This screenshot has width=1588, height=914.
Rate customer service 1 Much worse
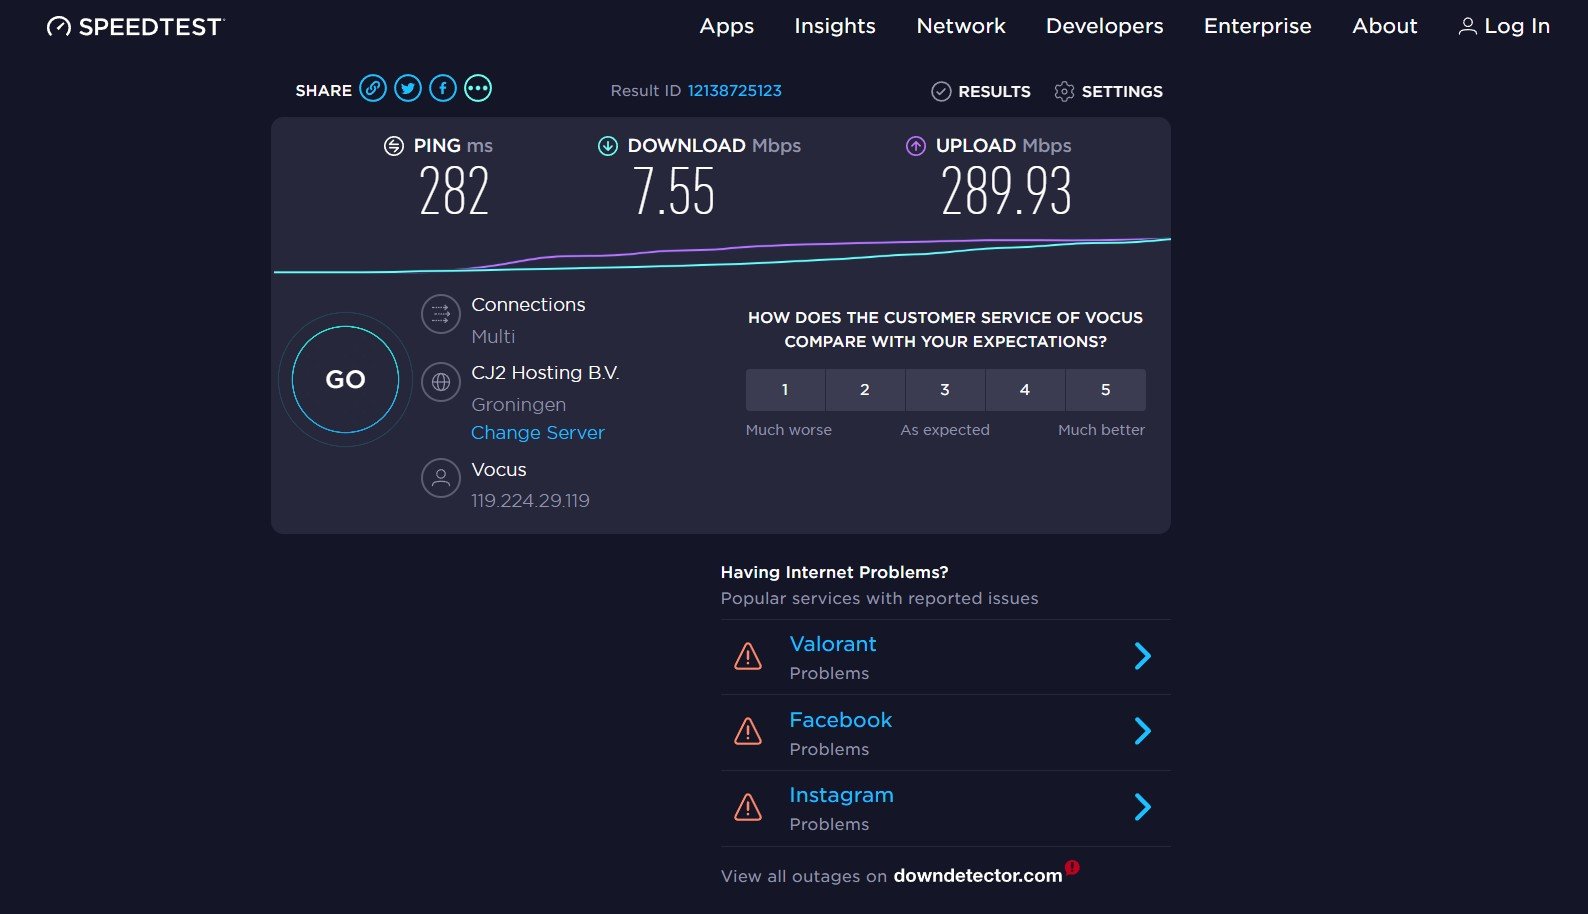[x=785, y=390]
